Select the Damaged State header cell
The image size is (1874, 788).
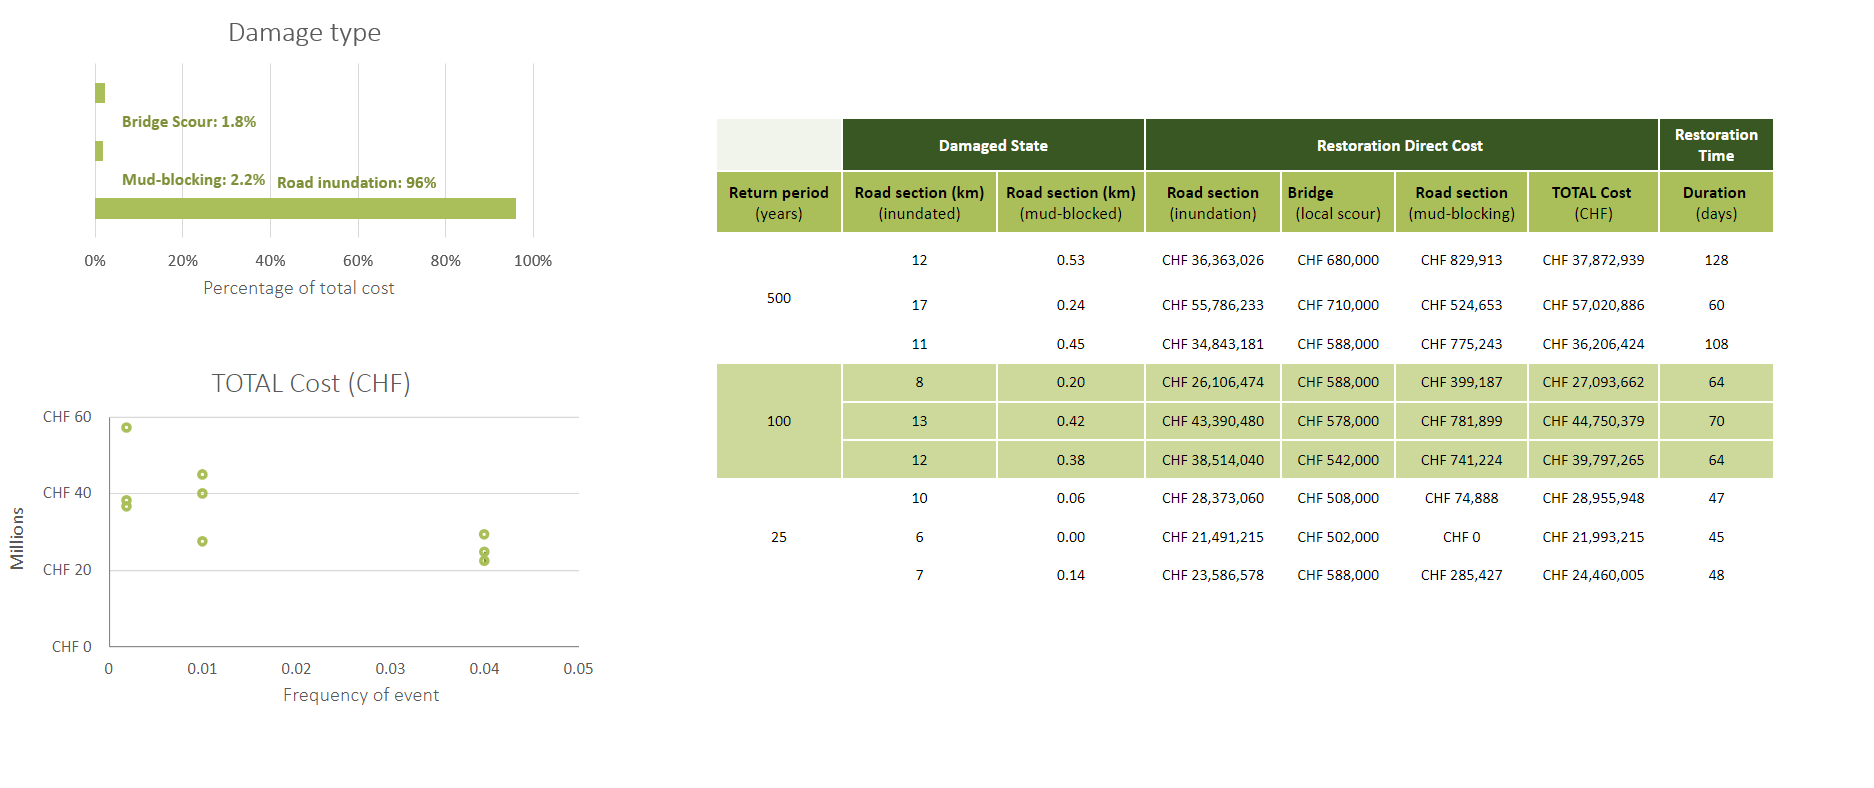993,146
